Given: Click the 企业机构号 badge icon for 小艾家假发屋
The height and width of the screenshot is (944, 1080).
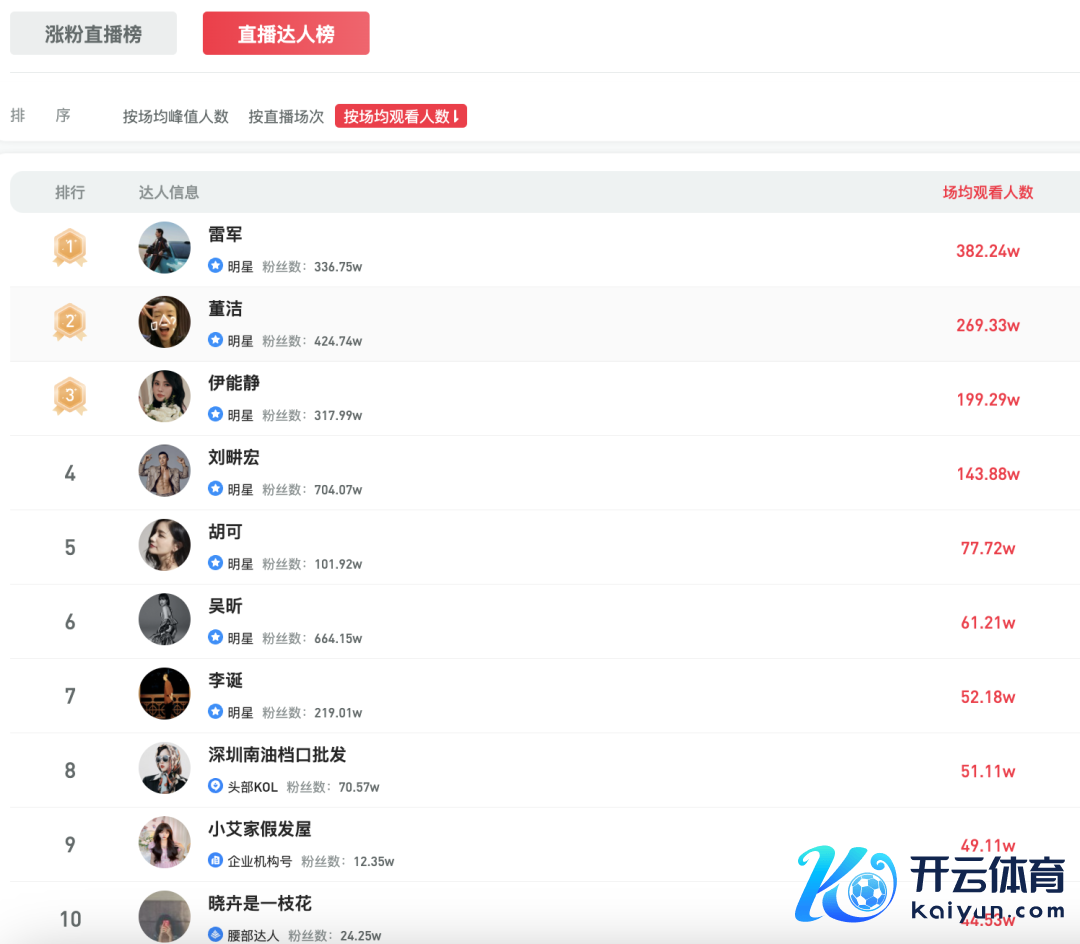Looking at the screenshot, I should pyautogui.click(x=215, y=861).
